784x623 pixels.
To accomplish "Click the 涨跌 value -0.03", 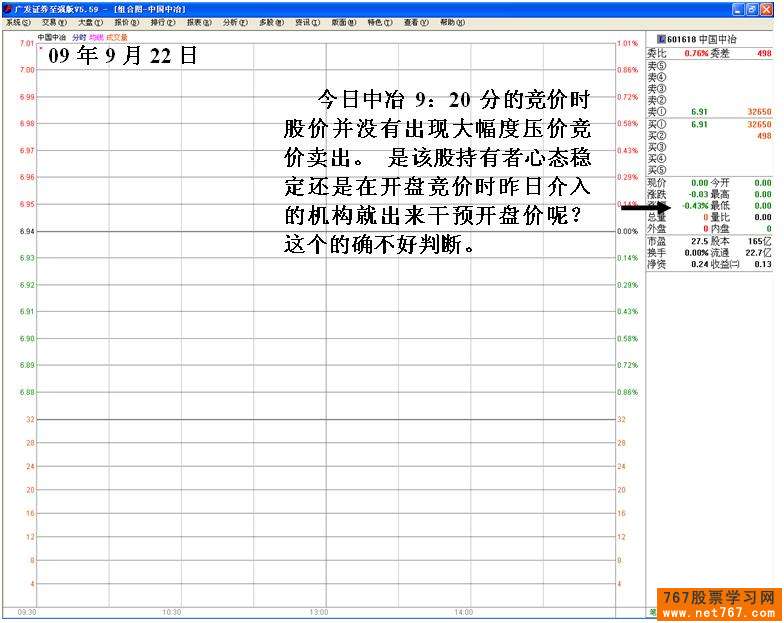I will 698,194.
